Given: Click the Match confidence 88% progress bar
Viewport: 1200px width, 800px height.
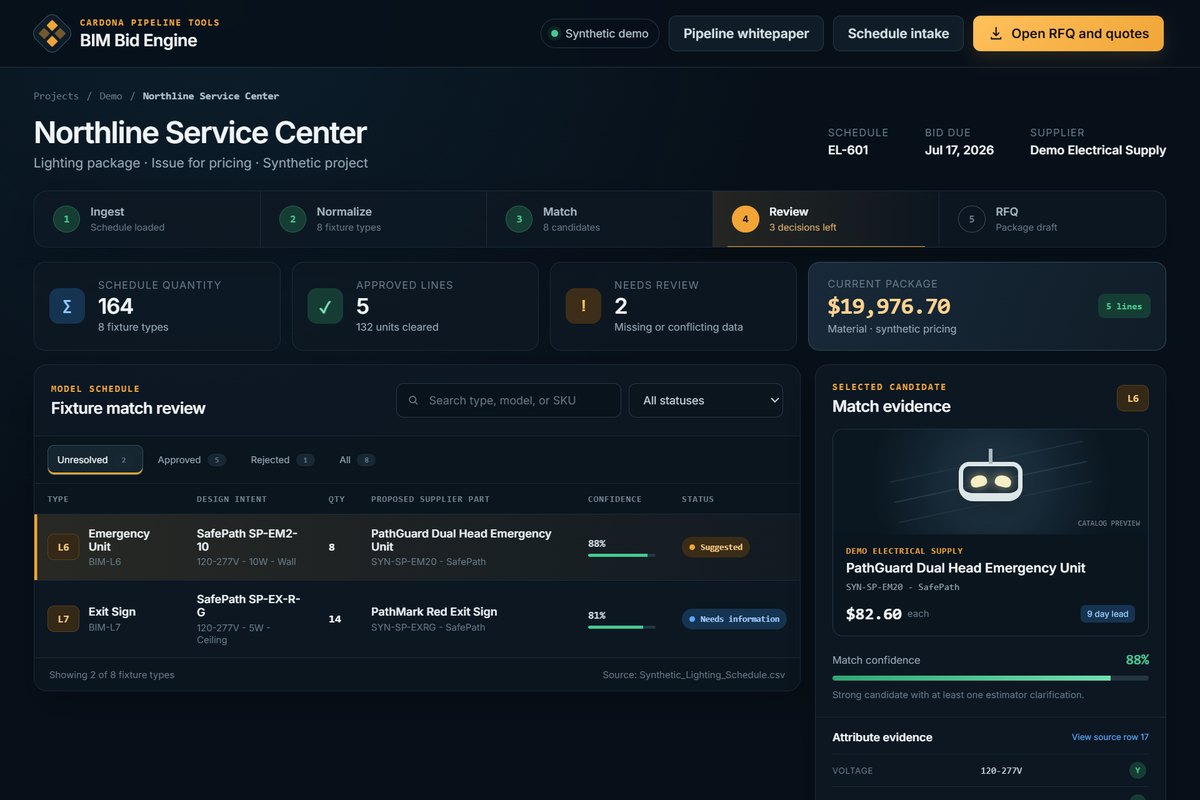Looking at the screenshot, I should [x=990, y=678].
